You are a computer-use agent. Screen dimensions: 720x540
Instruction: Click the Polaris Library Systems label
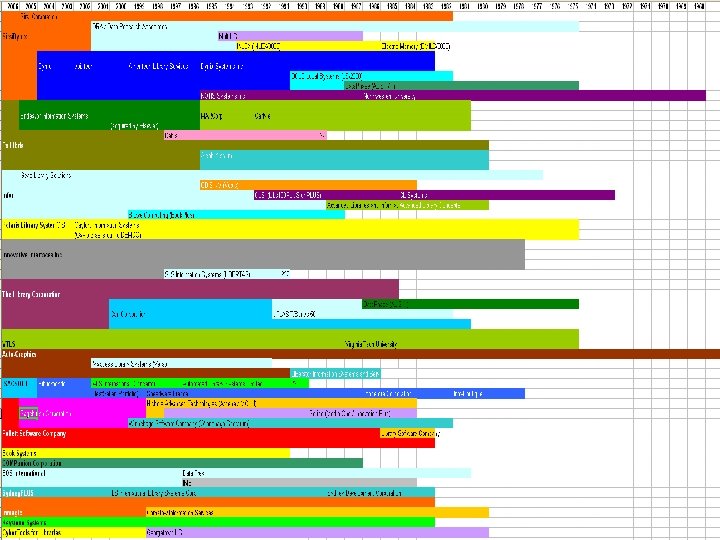[x=34, y=225]
